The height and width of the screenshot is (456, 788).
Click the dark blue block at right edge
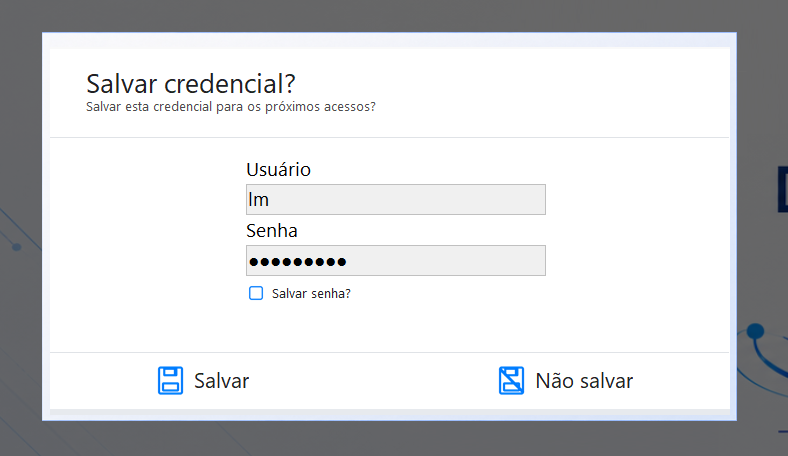[782, 189]
